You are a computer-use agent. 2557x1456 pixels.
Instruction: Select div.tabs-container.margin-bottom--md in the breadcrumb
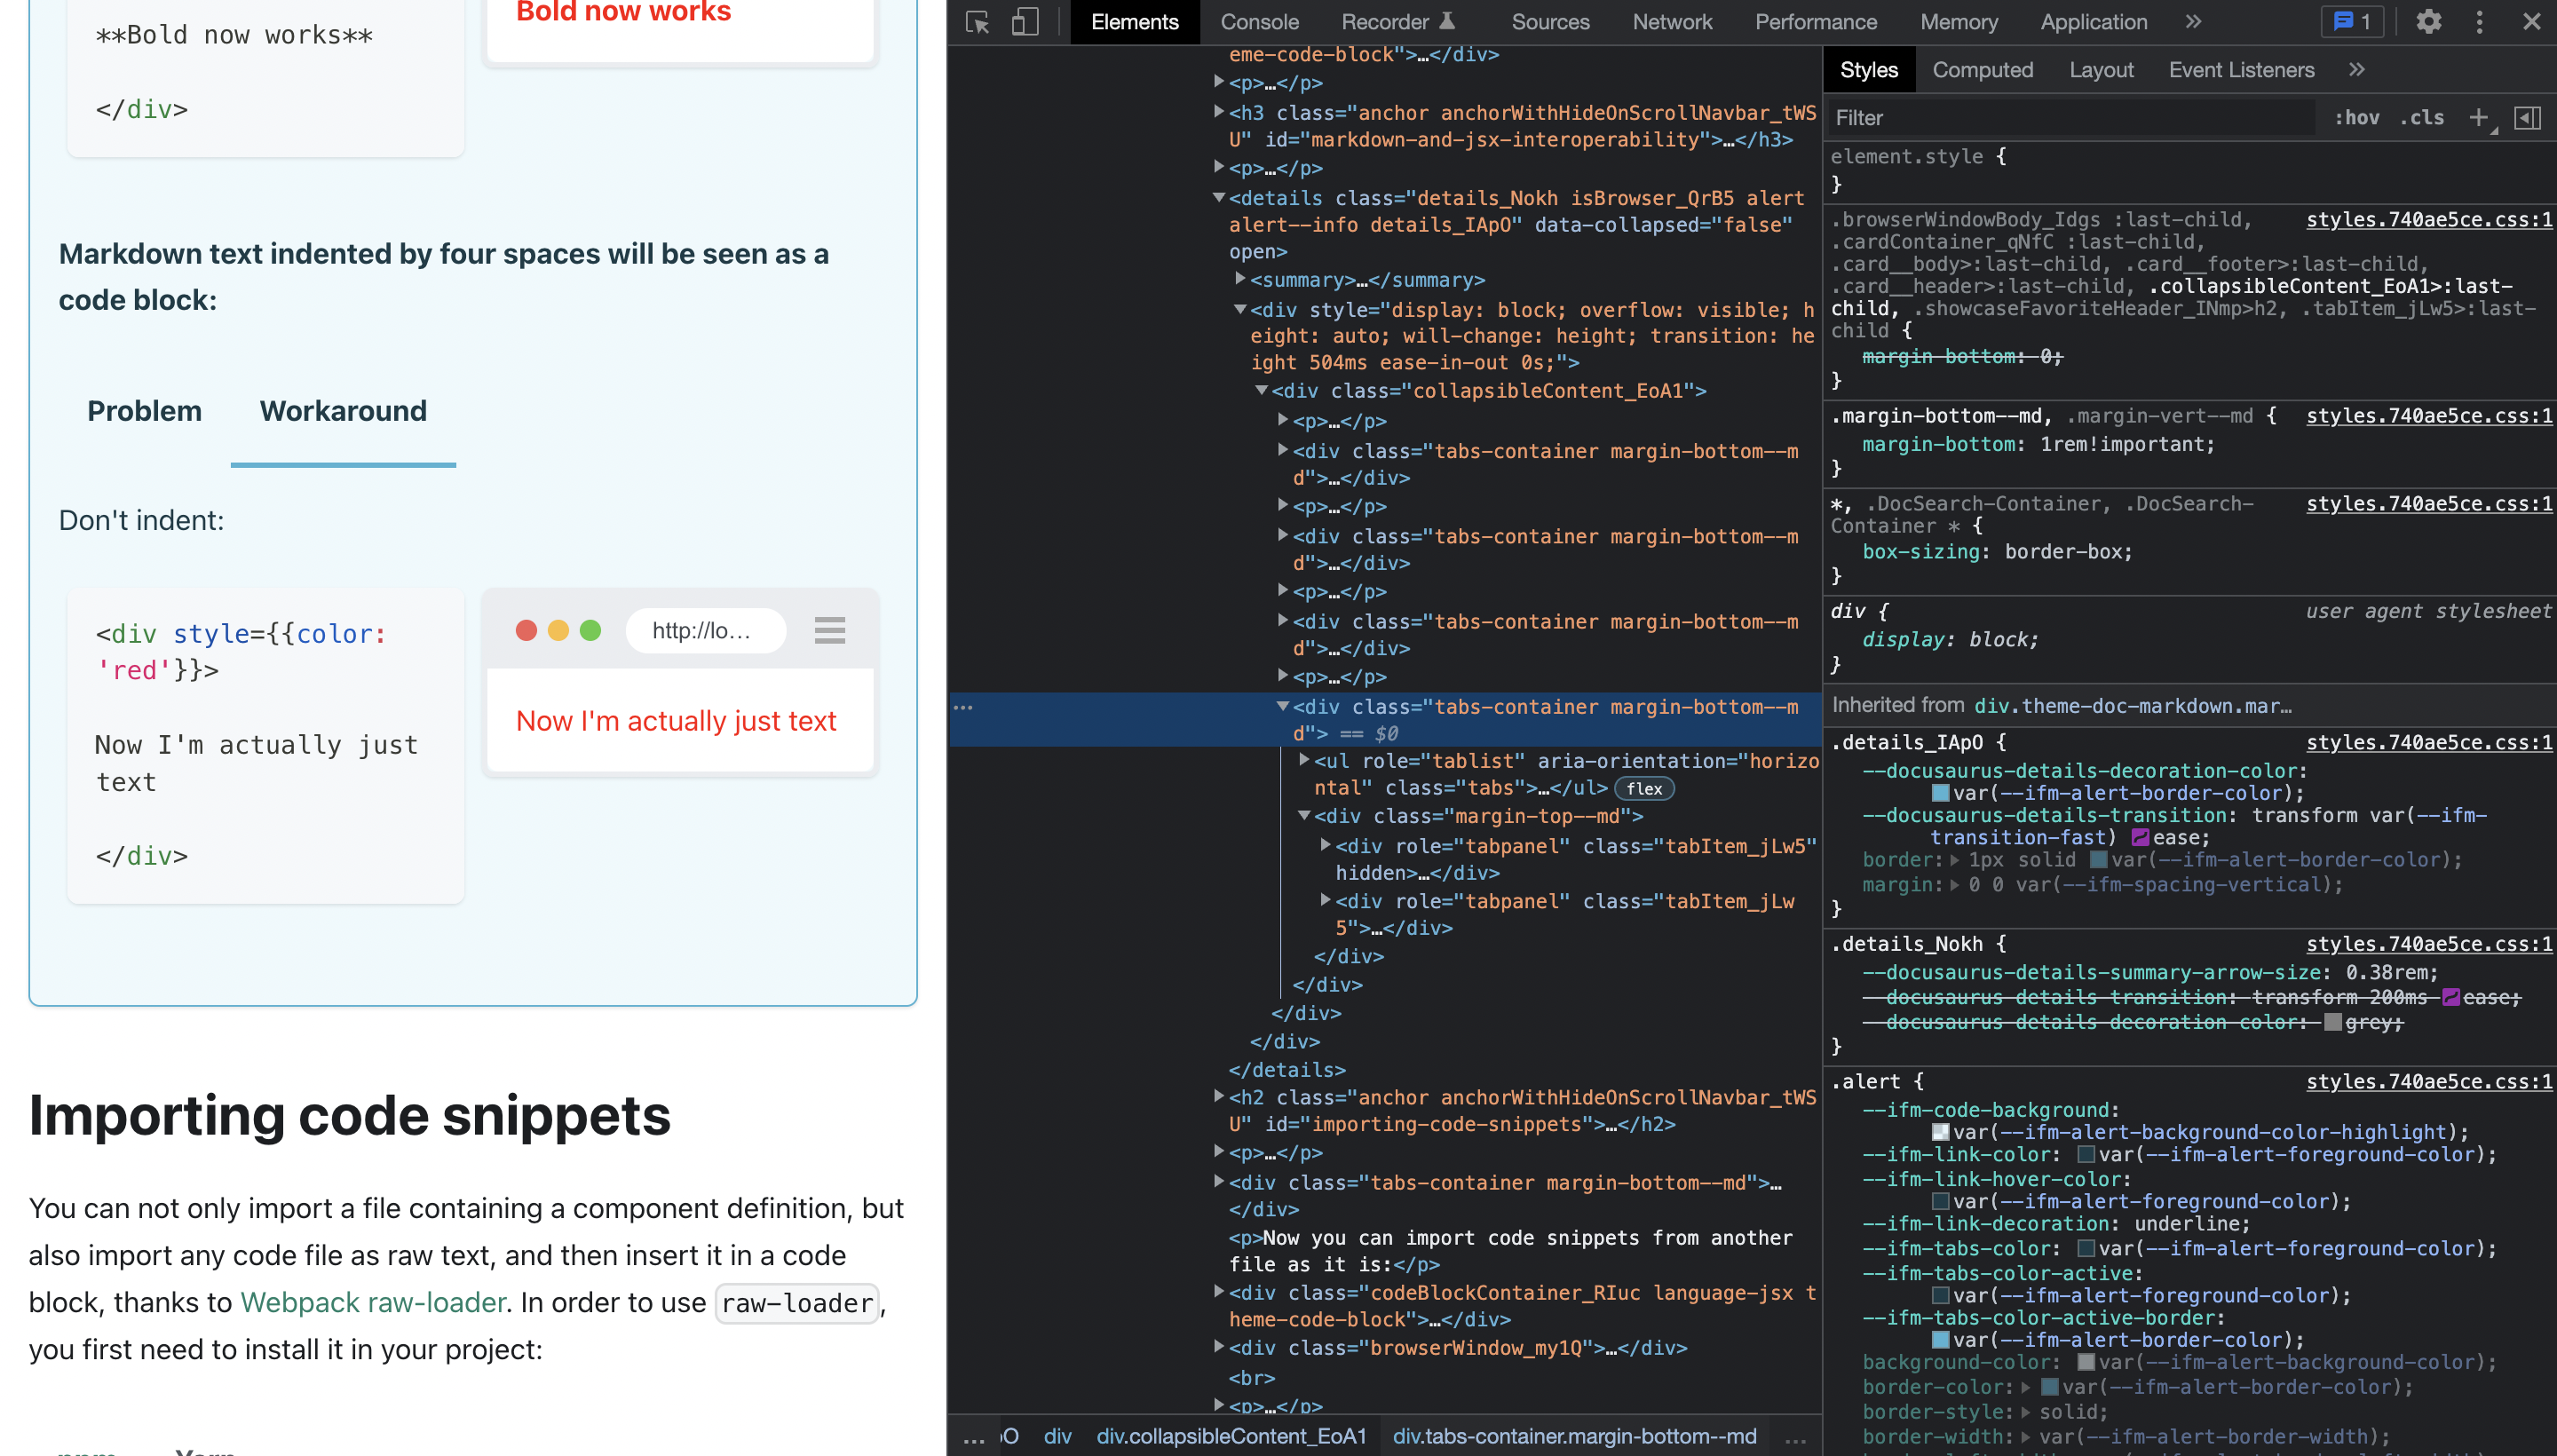coord(1574,1436)
